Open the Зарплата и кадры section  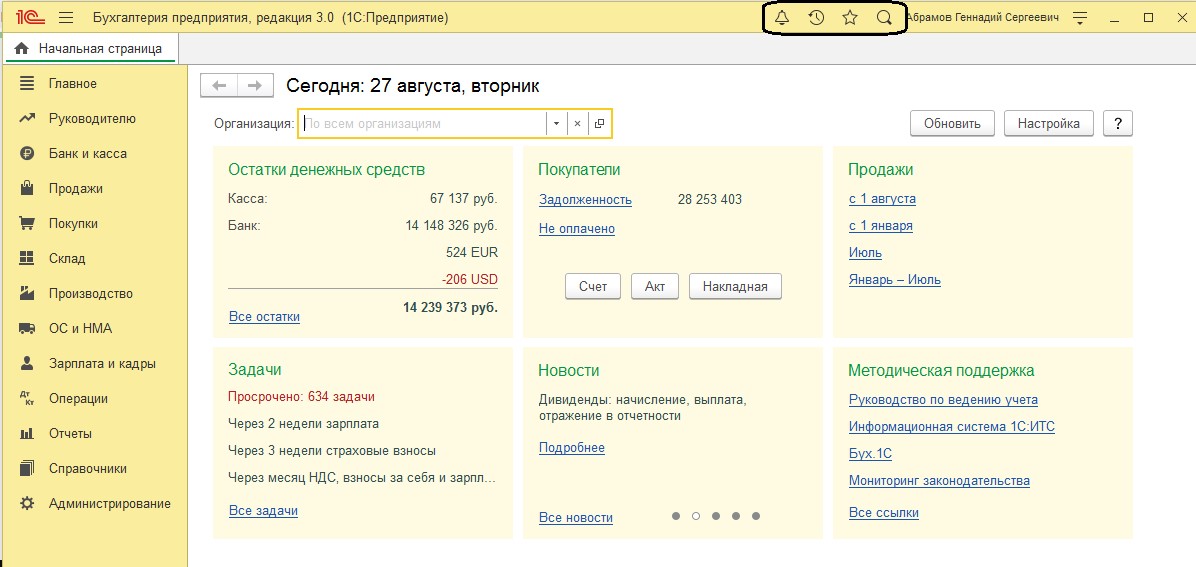coord(101,364)
